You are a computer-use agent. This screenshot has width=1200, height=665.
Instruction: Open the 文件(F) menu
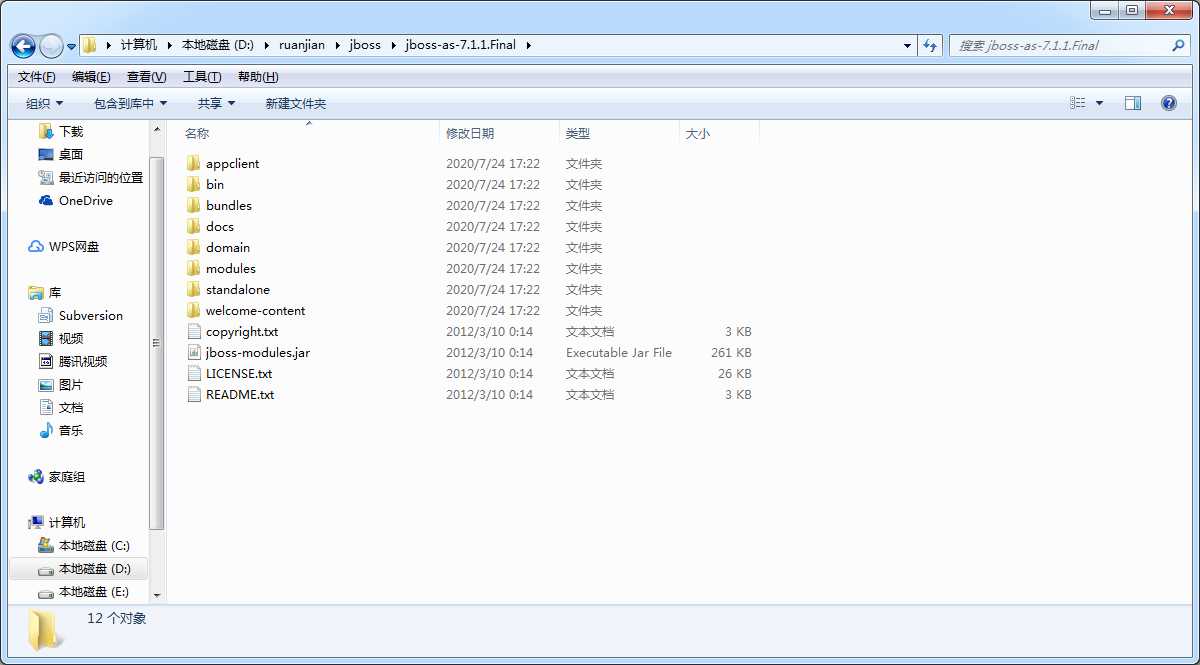coord(36,77)
